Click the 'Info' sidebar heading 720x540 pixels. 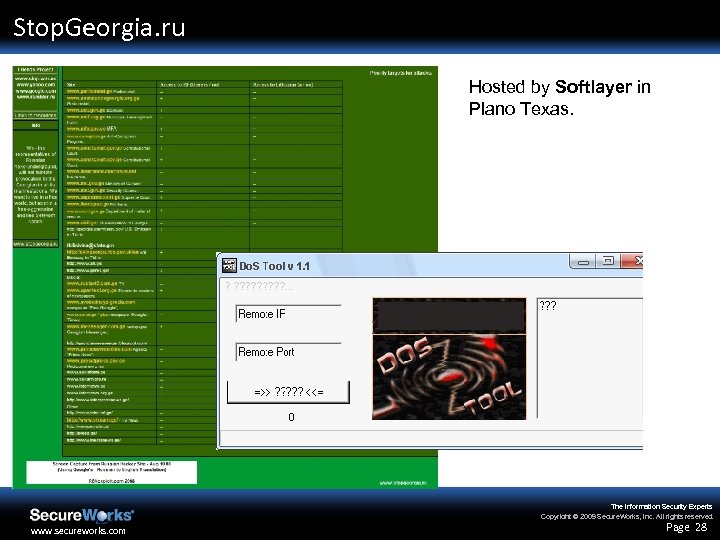[36, 125]
